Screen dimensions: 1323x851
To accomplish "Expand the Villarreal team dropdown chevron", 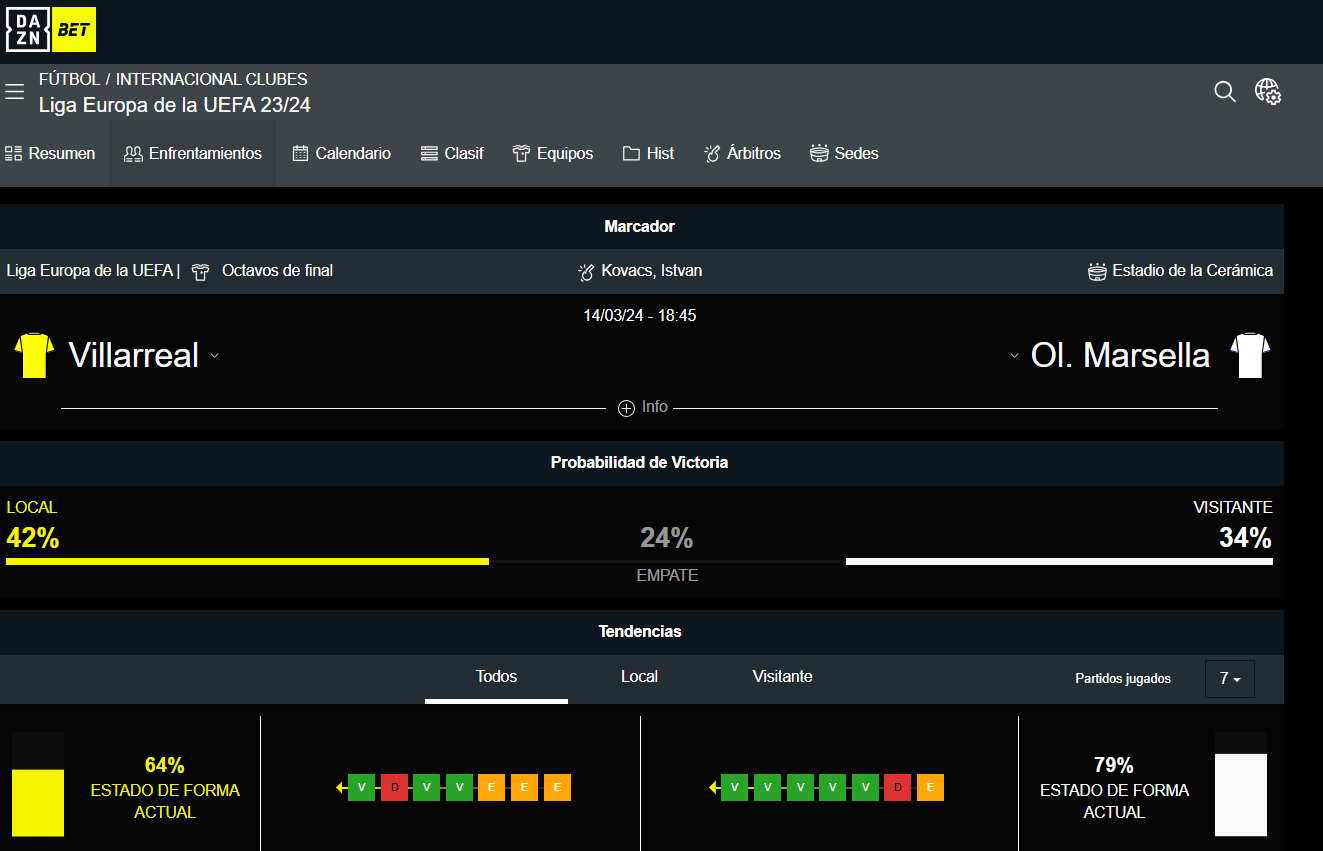I will (x=214, y=356).
